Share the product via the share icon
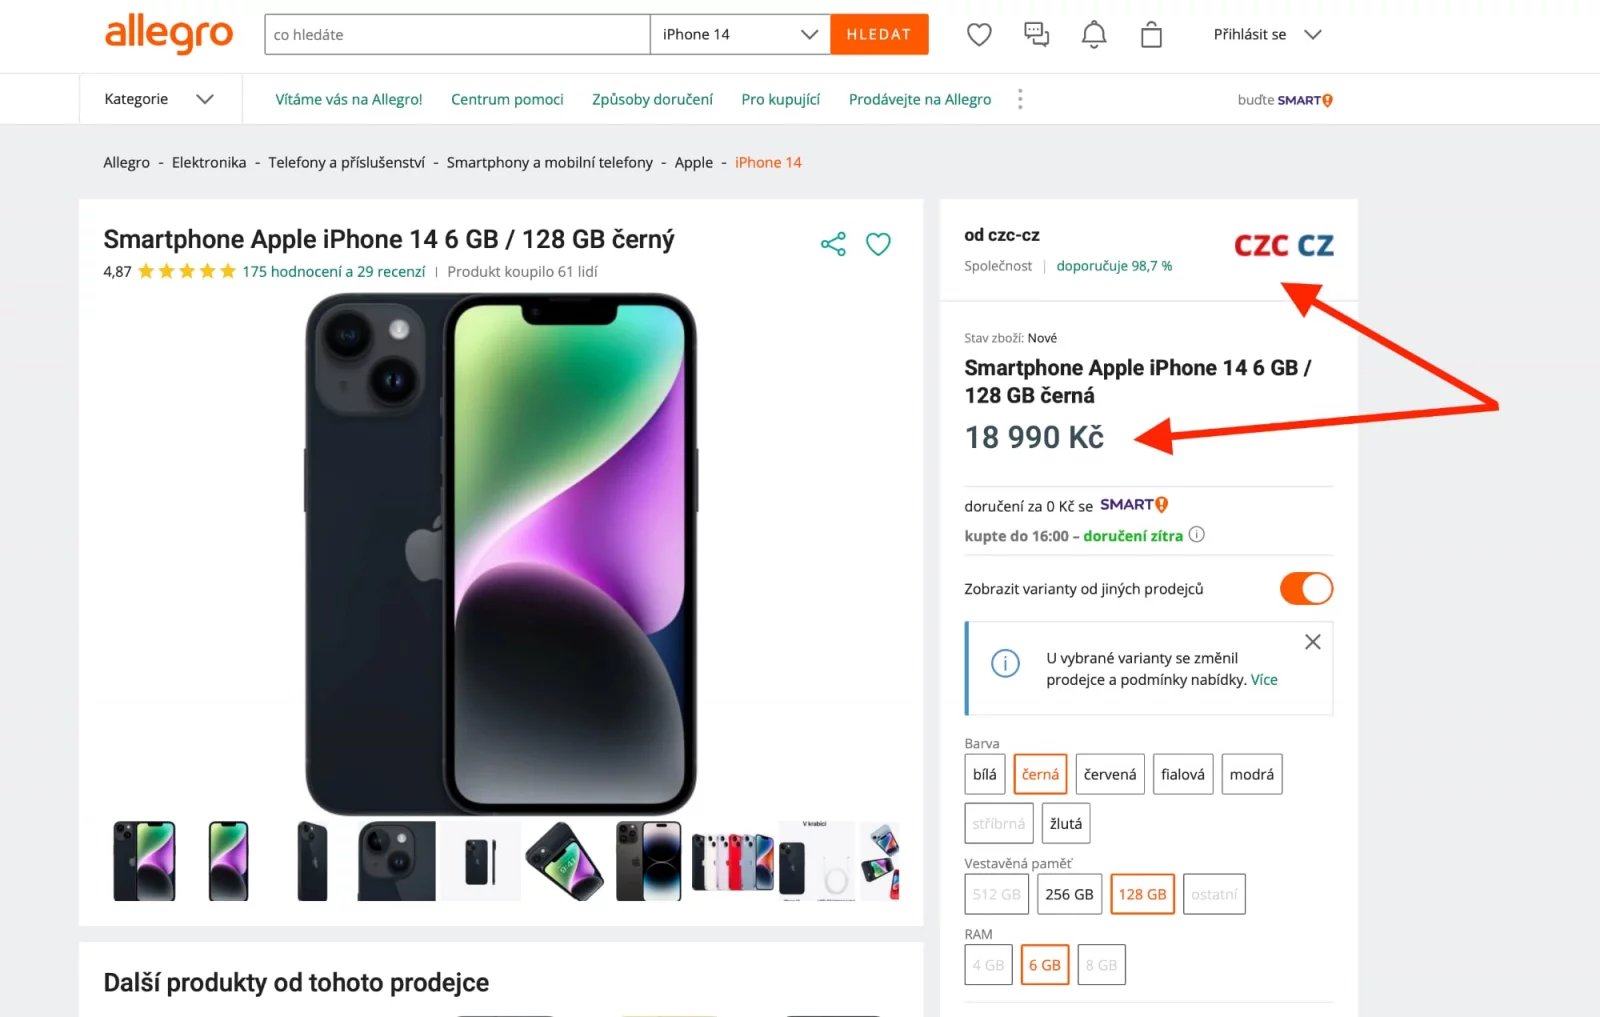This screenshot has width=1600, height=1017. 833,243
